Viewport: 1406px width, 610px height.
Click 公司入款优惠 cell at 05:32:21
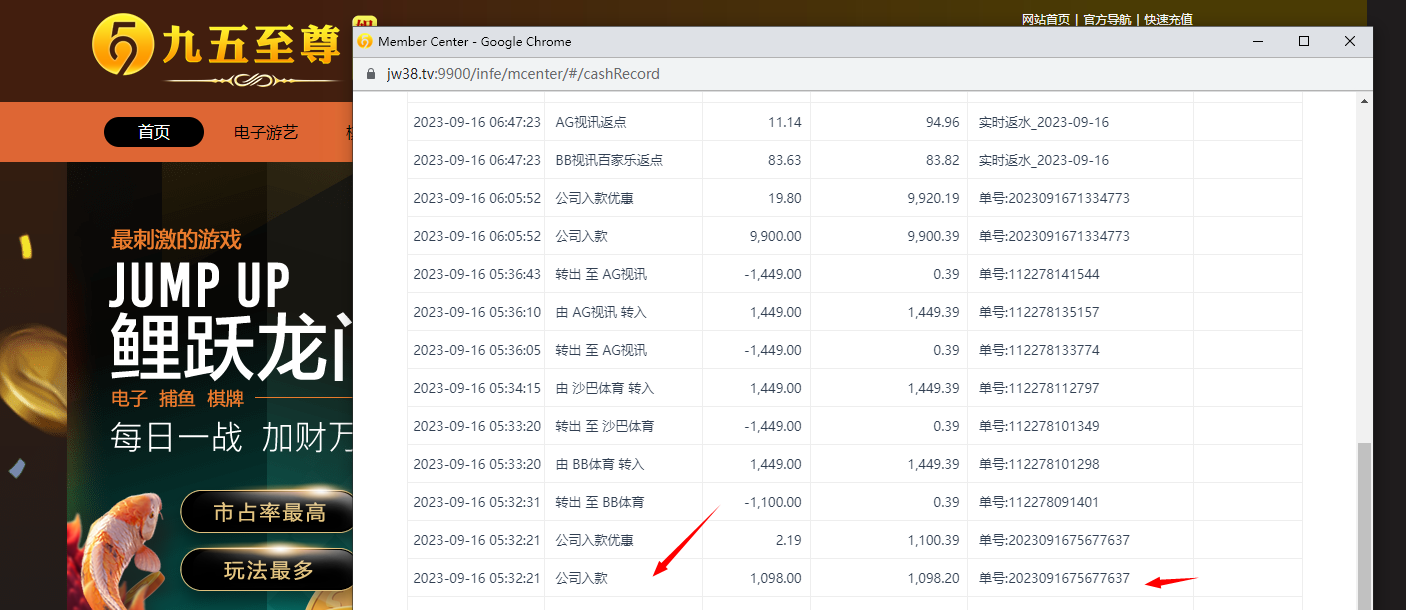[x=623, y=540]
